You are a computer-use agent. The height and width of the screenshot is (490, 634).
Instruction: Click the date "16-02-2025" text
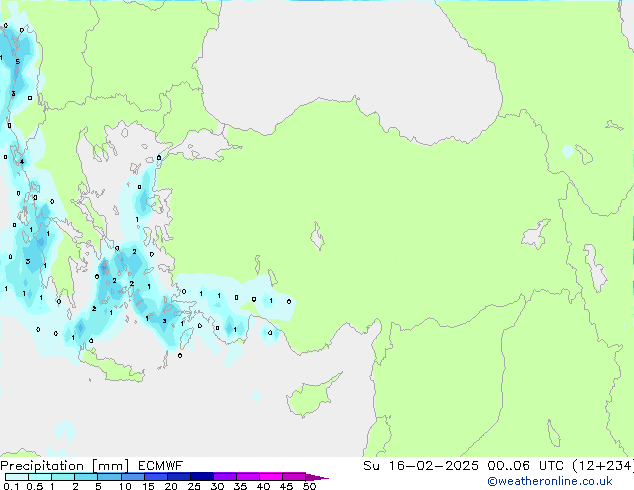coord(433,466)
